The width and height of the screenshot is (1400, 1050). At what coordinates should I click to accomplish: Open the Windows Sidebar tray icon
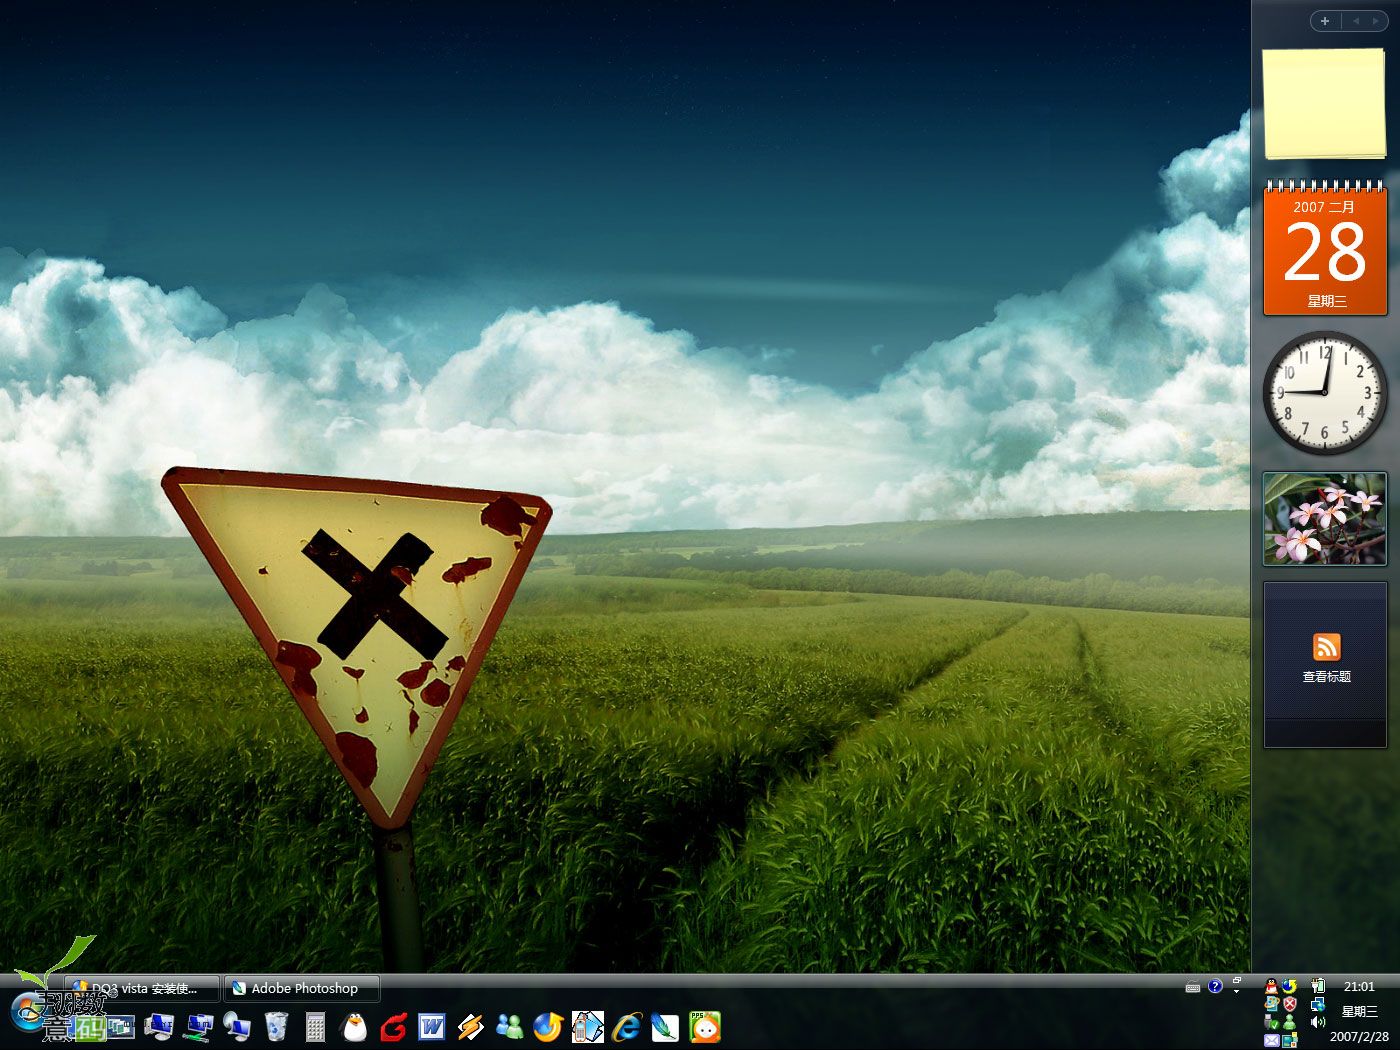(x=1290, y=1040)
